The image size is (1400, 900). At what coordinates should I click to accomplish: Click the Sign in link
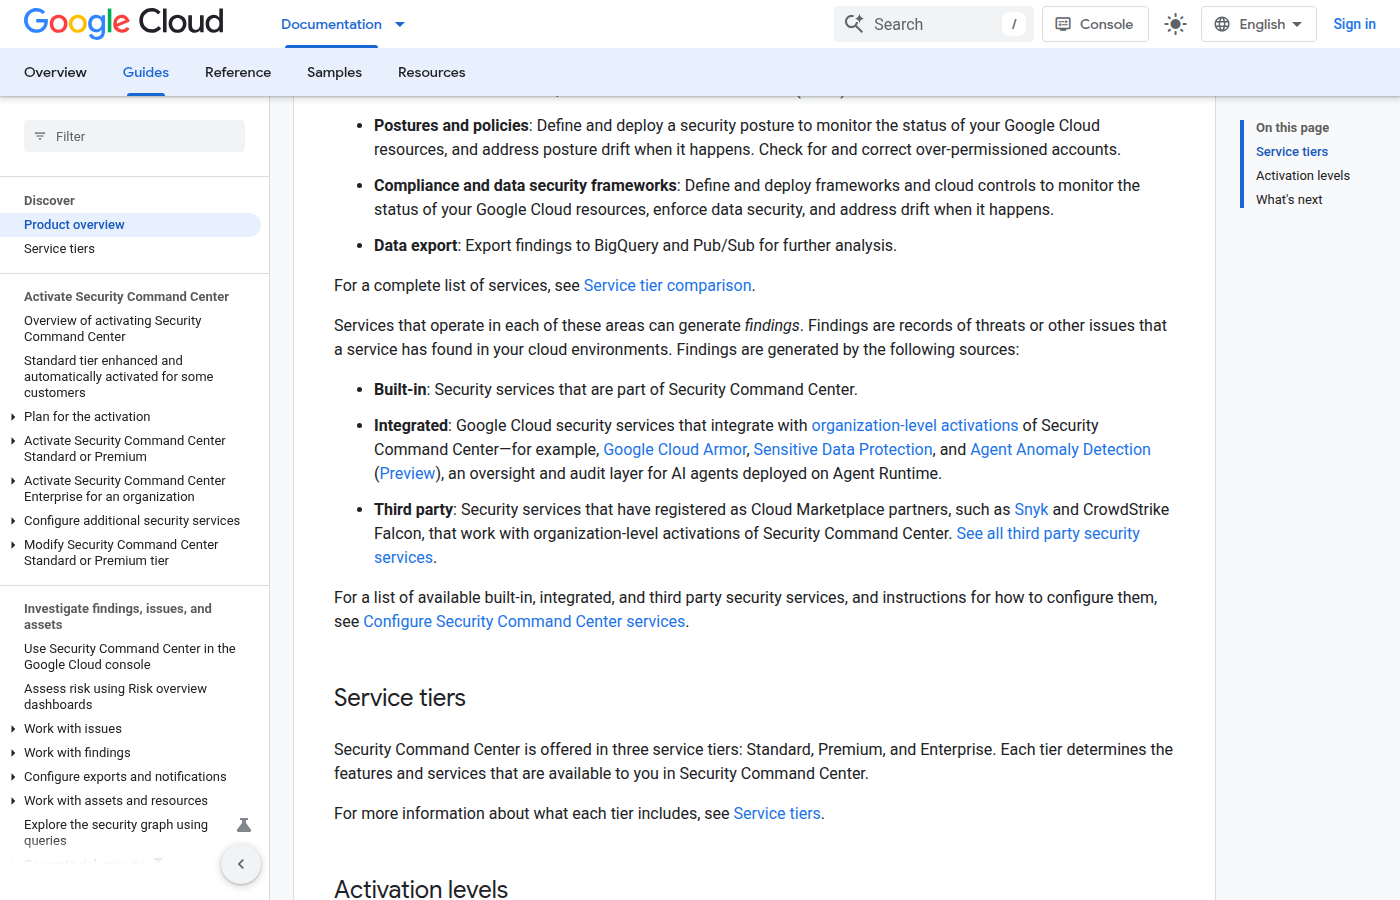tap(1354, 24)
